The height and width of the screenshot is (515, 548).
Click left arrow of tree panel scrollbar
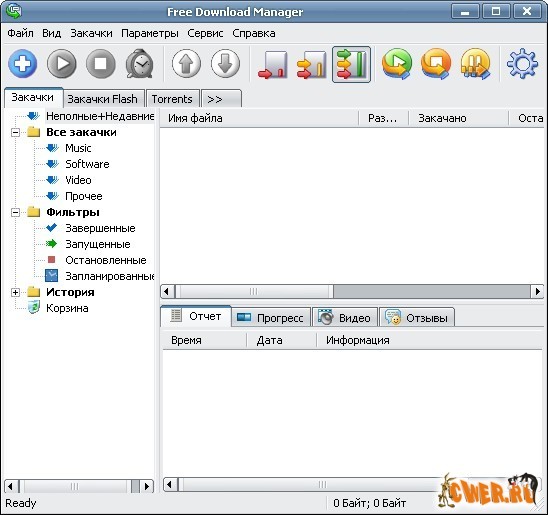[11, 486]
